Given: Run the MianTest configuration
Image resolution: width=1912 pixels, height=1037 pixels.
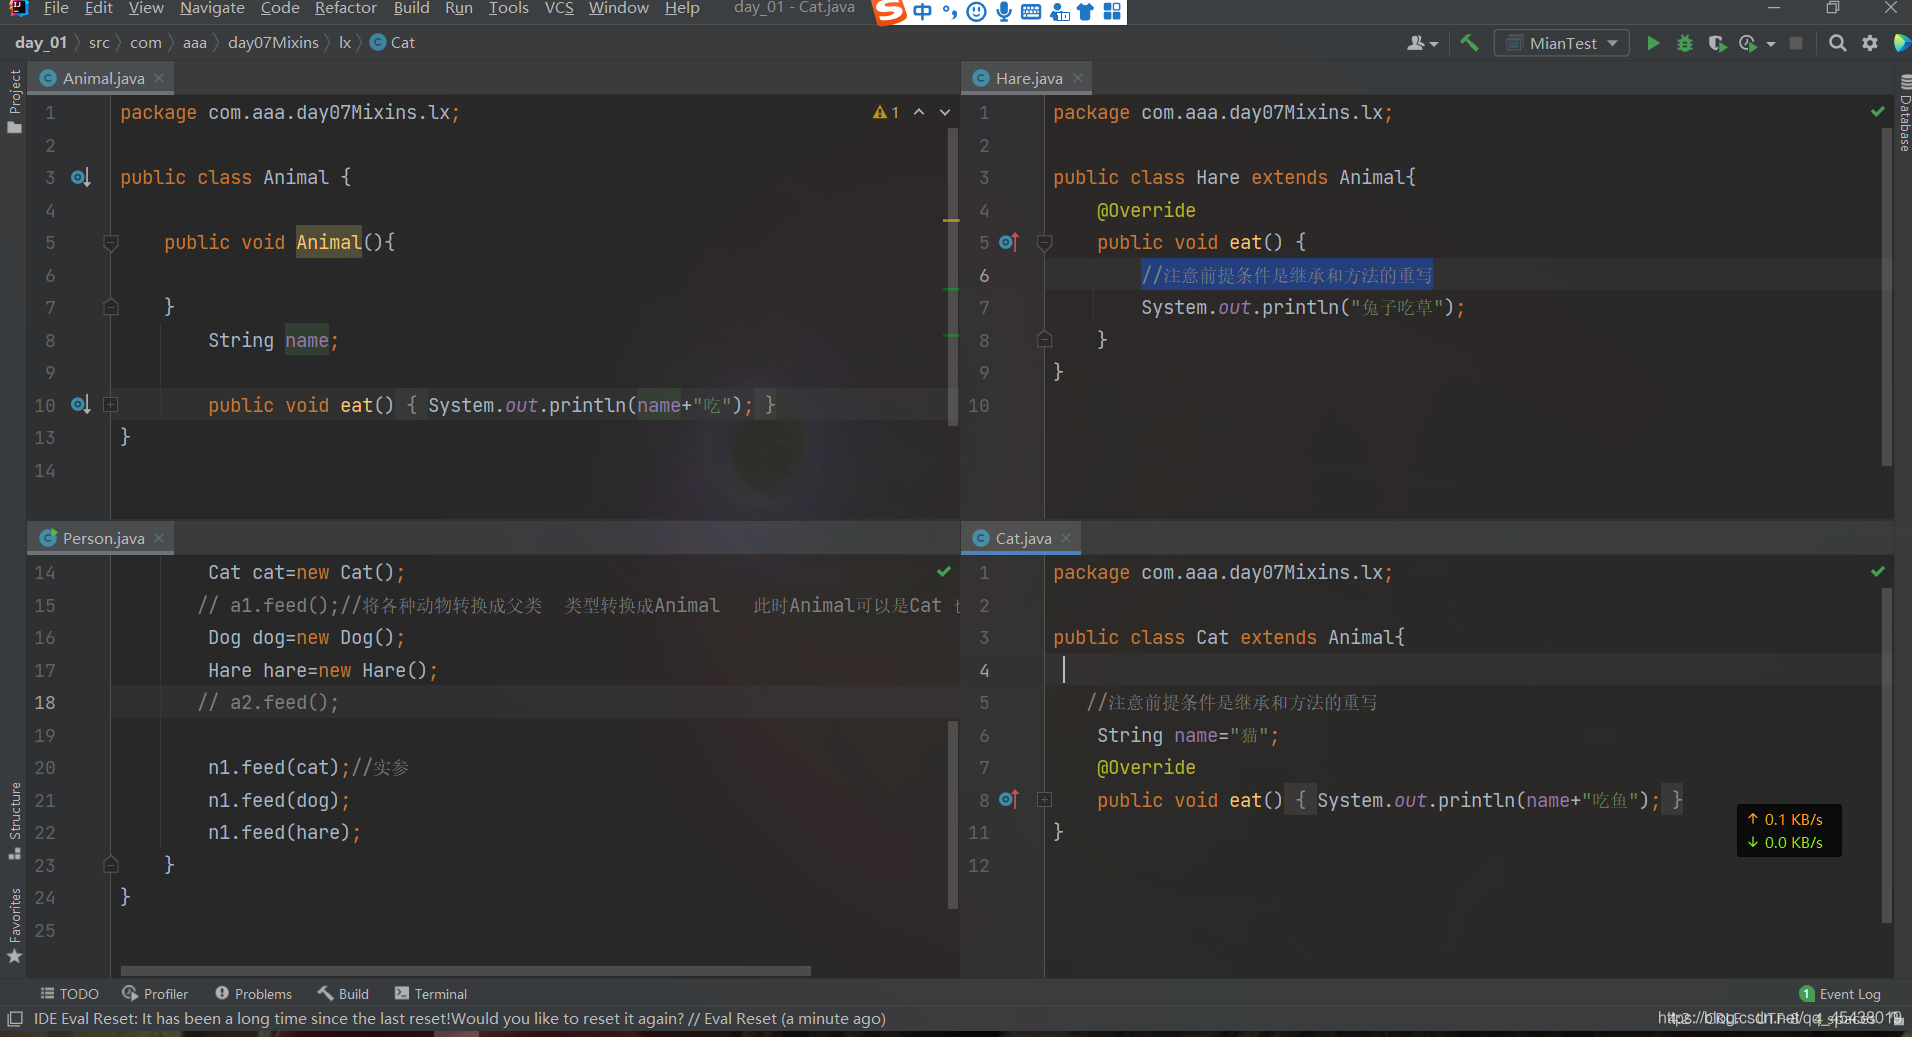Looking at the screenshot, I should [1653, 43].
